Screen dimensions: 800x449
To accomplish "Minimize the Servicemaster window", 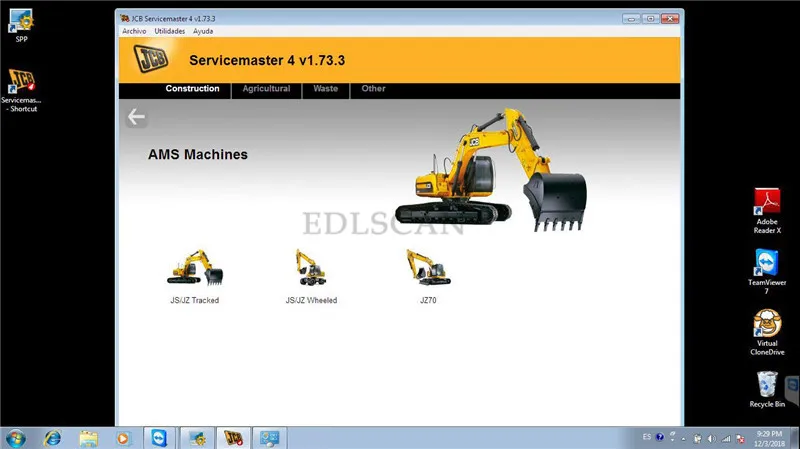I will (631, 18).
